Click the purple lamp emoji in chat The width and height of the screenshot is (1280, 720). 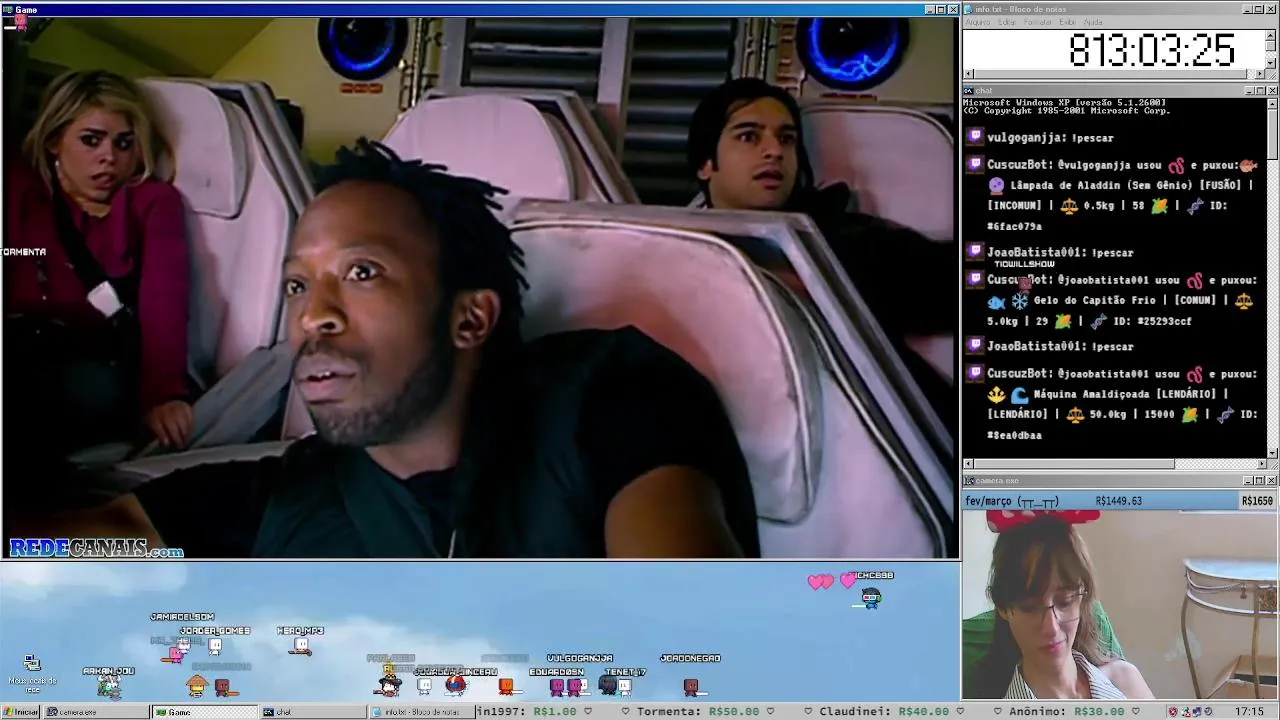tap(996, 185)
